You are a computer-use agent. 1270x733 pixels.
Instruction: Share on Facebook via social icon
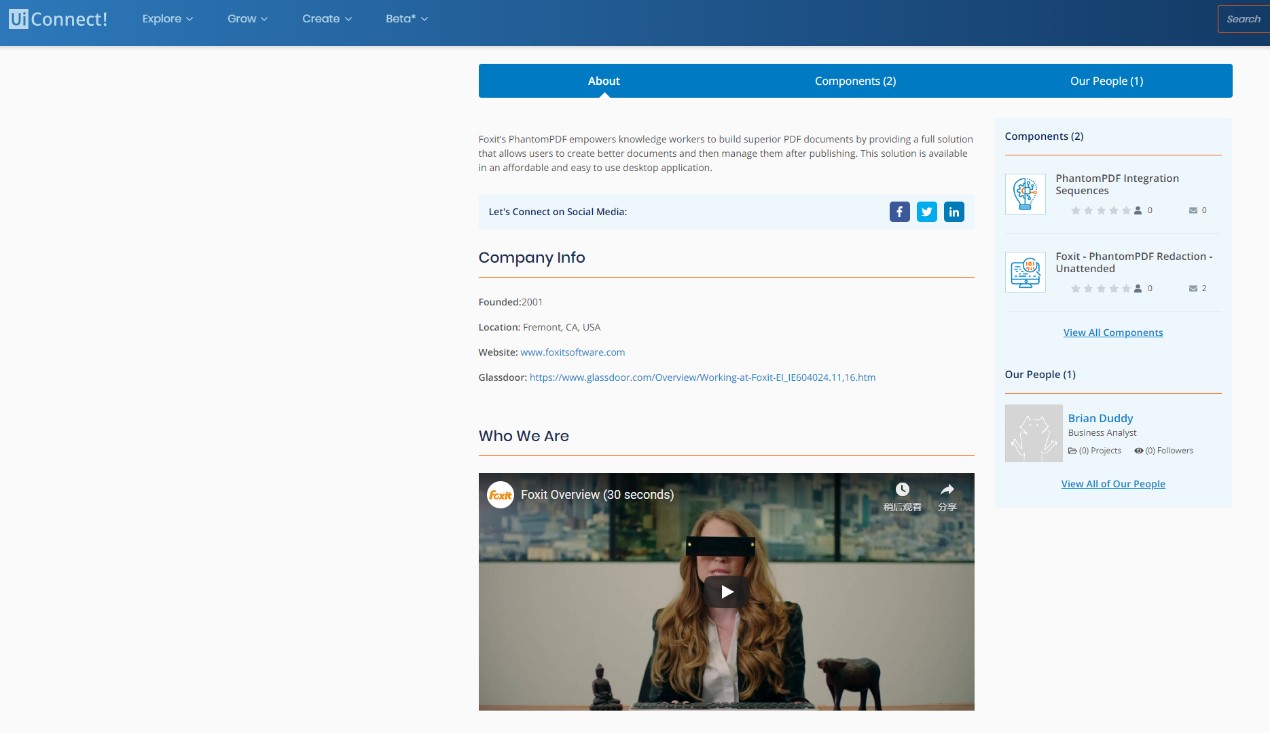[900, 212]
